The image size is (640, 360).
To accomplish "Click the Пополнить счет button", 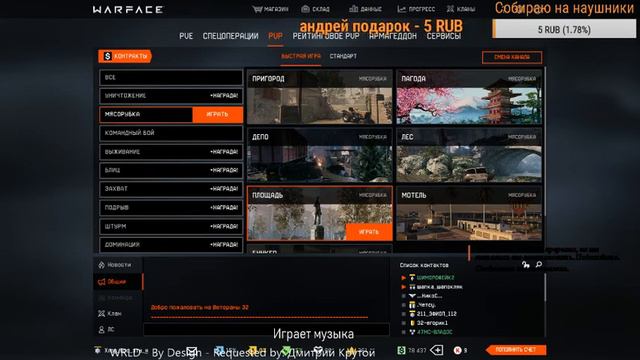I will (x=516, y=350).
